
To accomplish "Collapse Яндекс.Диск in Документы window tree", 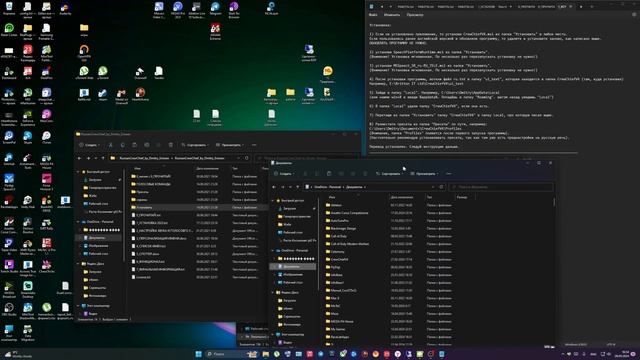I will click(x=273, y=293).
